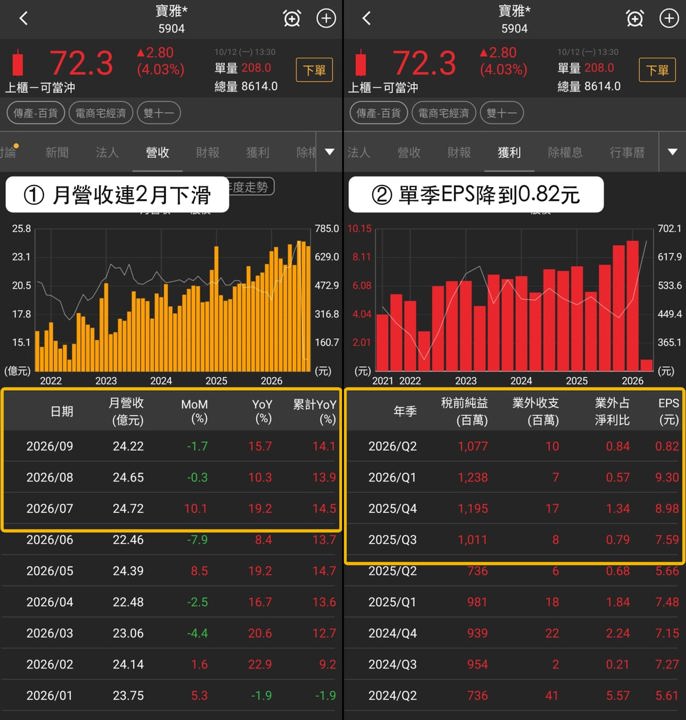Select 傳產-百貨 tag in left panel
Image resolution: width=686 pixels, height=720 pixels.
pos(35,113)
